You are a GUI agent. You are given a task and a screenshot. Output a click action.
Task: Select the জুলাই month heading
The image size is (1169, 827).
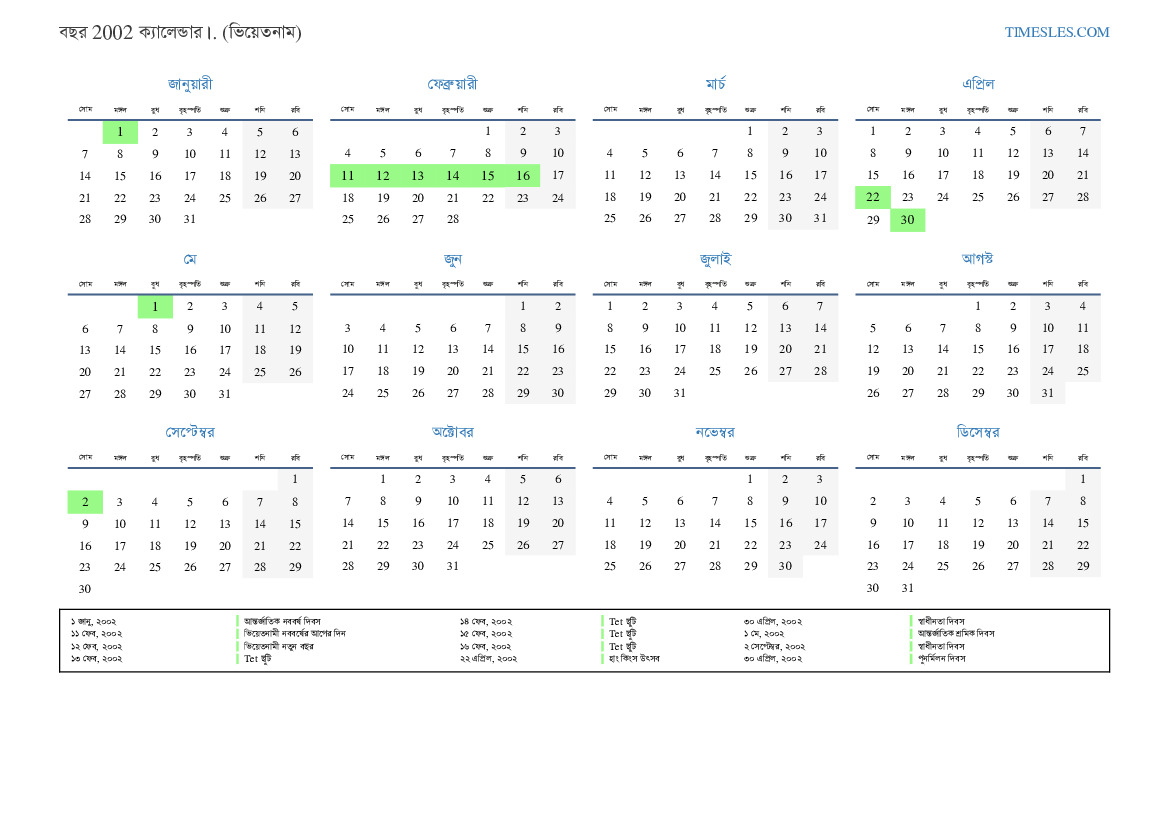[716, 259]
